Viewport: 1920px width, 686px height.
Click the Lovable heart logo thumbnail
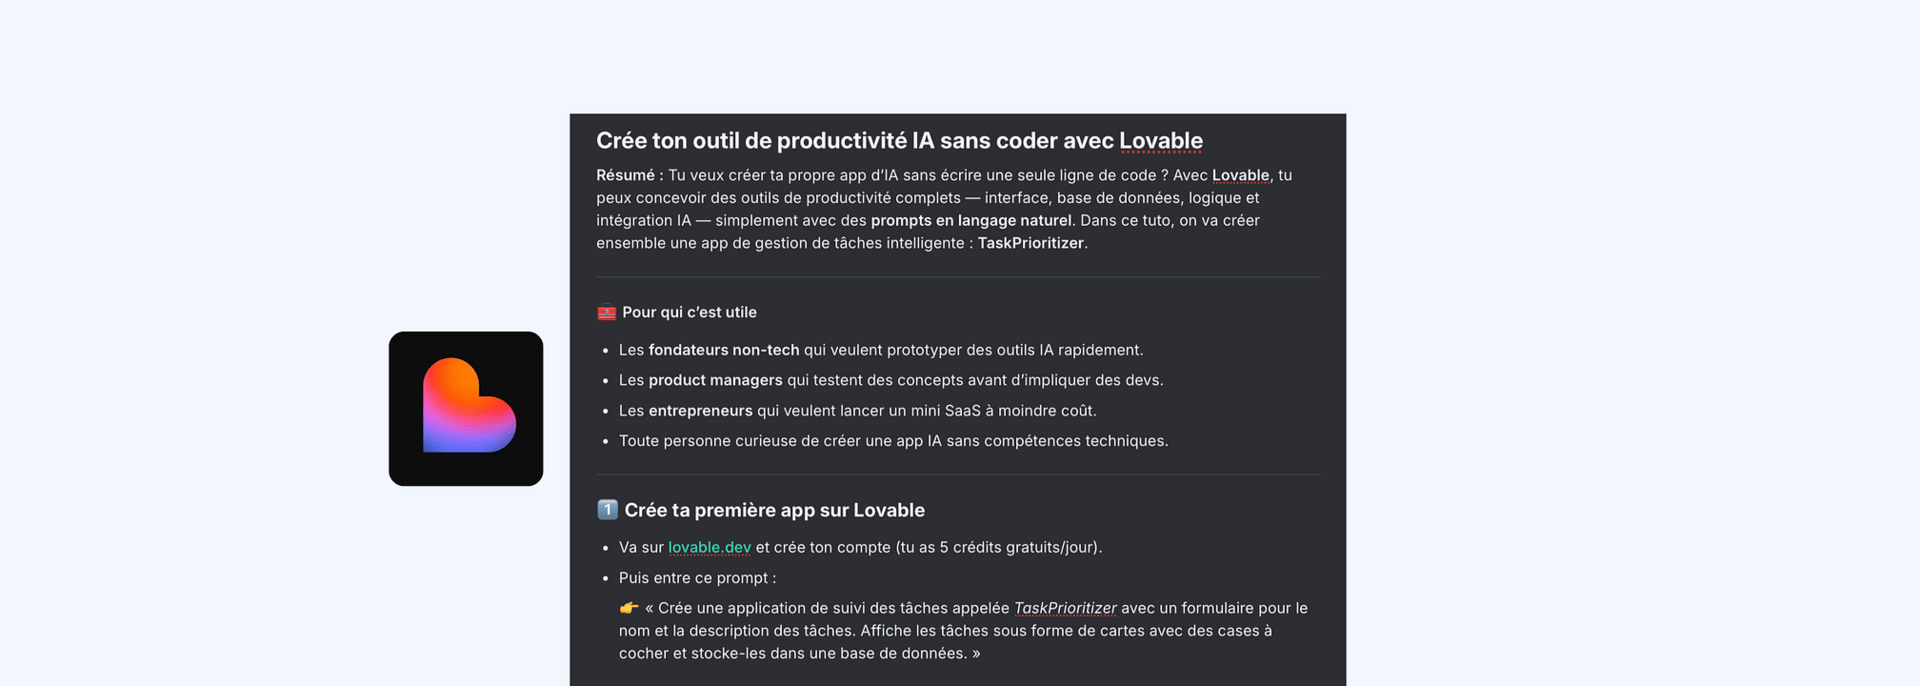coord(466,409)
